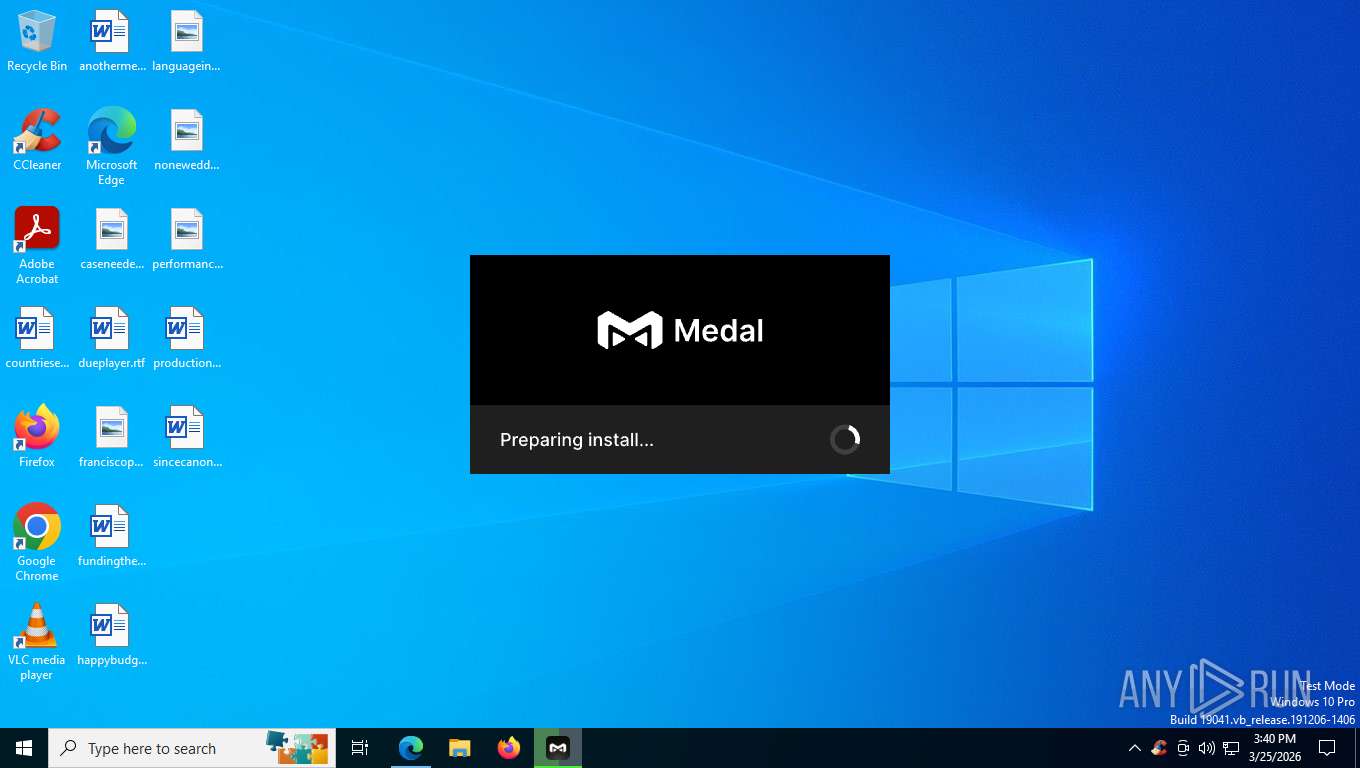Select the Adobe Acrobat desktop shortcut
Screen dimensions: 1360x768
pyautogui.click(x=37, y=246)
